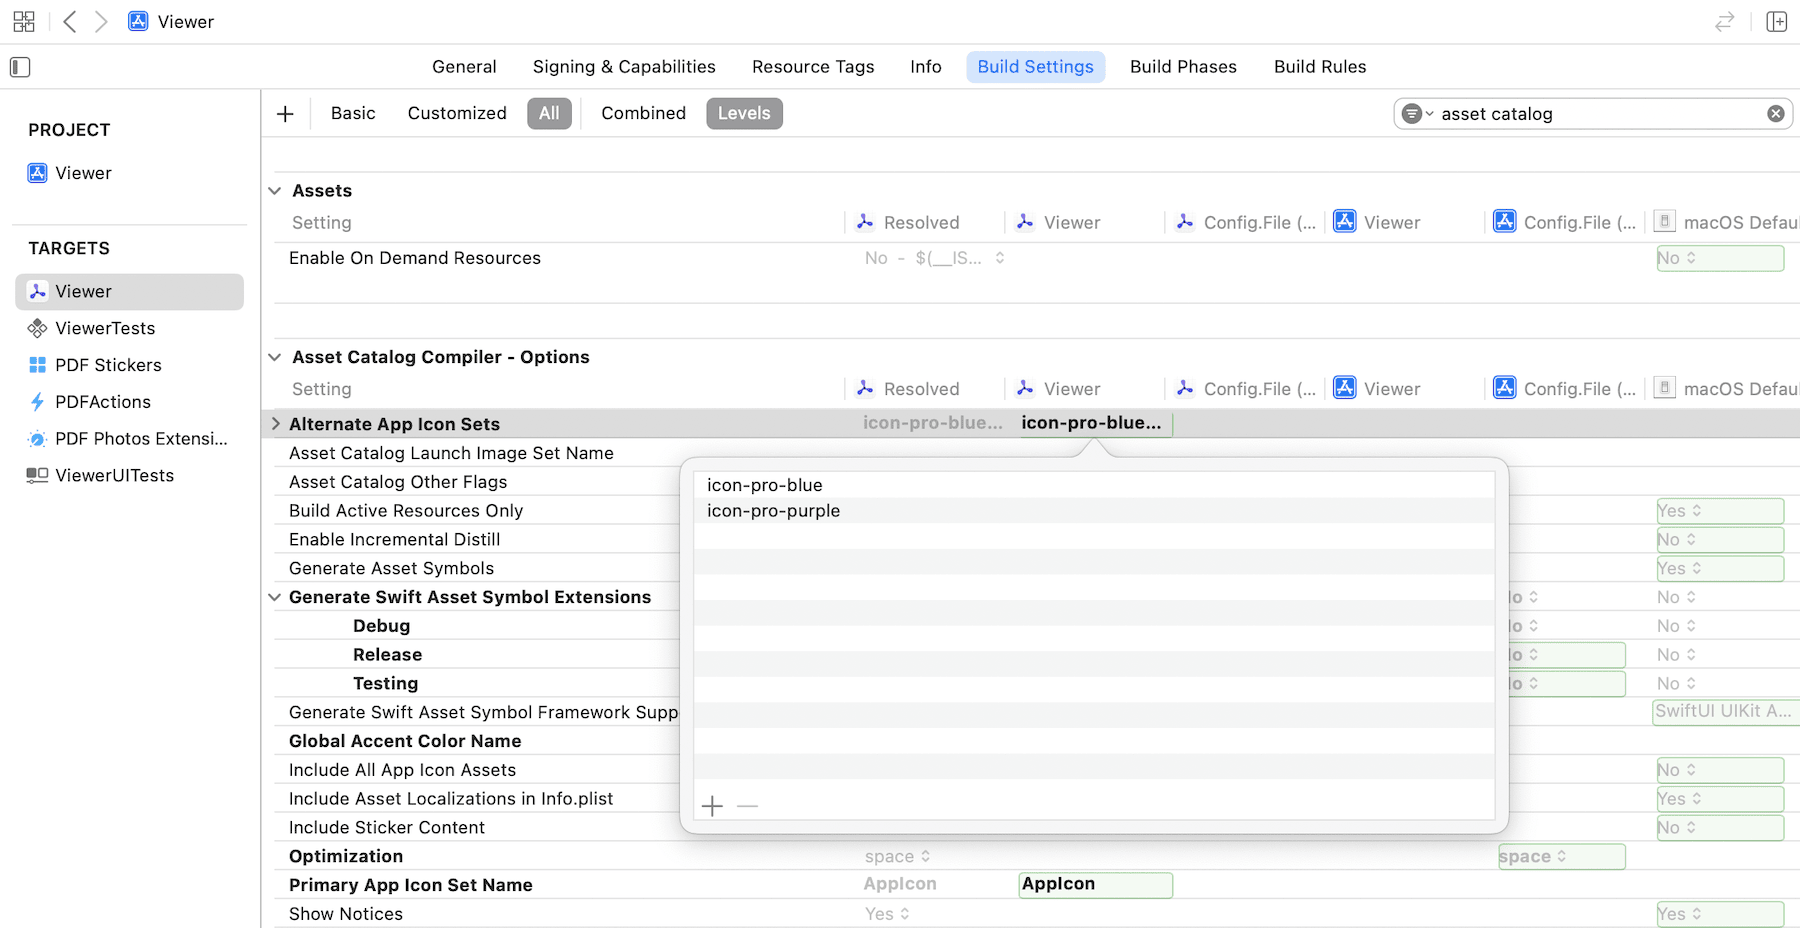1800x928 pixels.
Task: Open the Viewer project under PROJECT
Action: click(83, 172)
